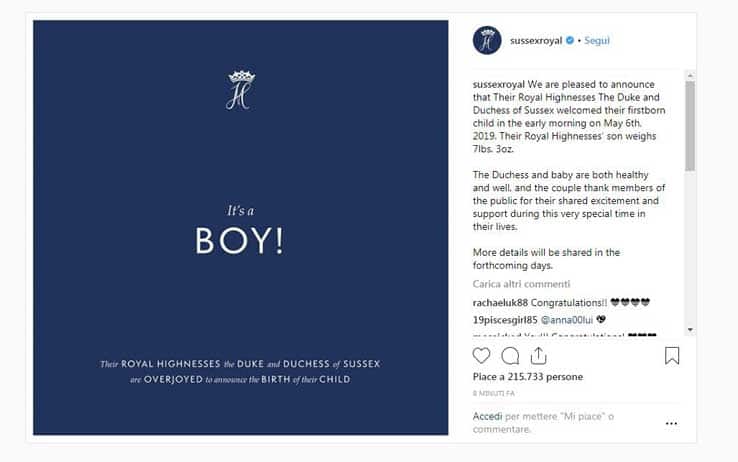Open the likes count Piace a 215.733 persone
The height and width of the screenshot is (462, 738).
click(528, 377)
